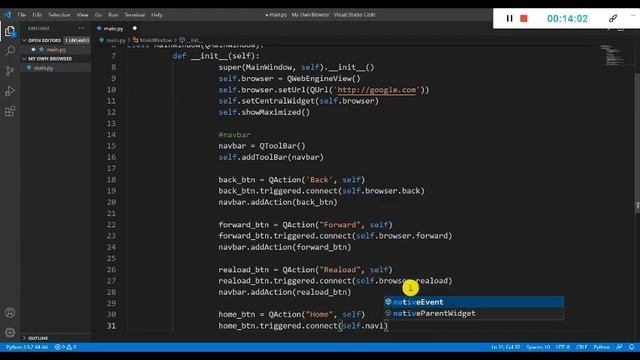The height and width of the screenshot is (360, 640).
Task: Click the 1 unsaved badge
Action: 77,40
